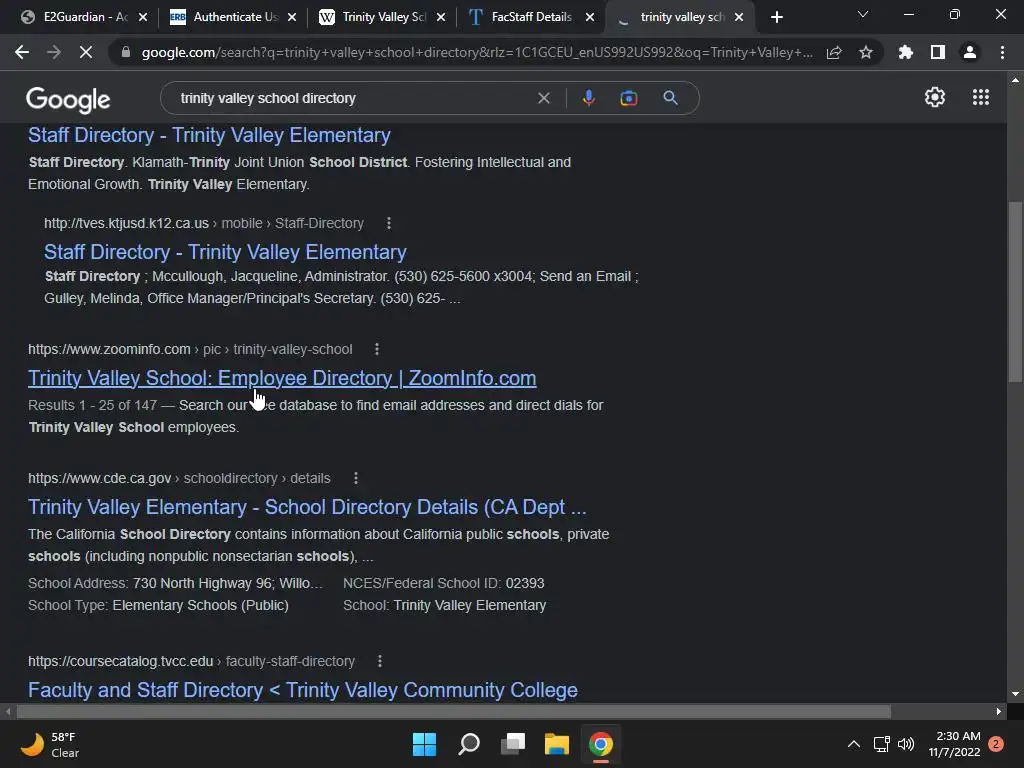
Task: Click the https://www.cde.ca.gov URL text
Action: coord(99,478)
